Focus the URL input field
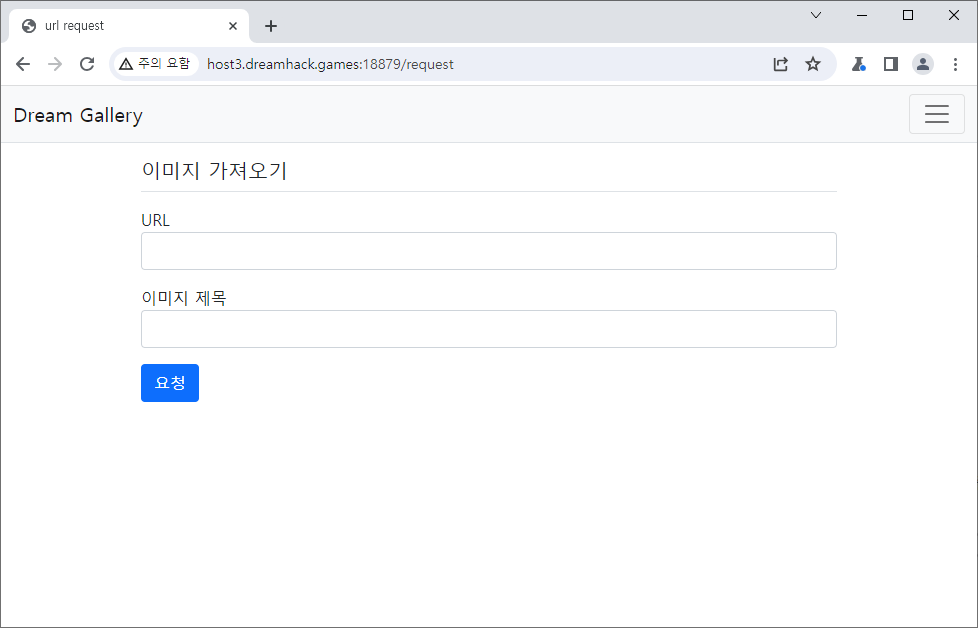Screen dimensions: 978x628 tap(488, 251)
